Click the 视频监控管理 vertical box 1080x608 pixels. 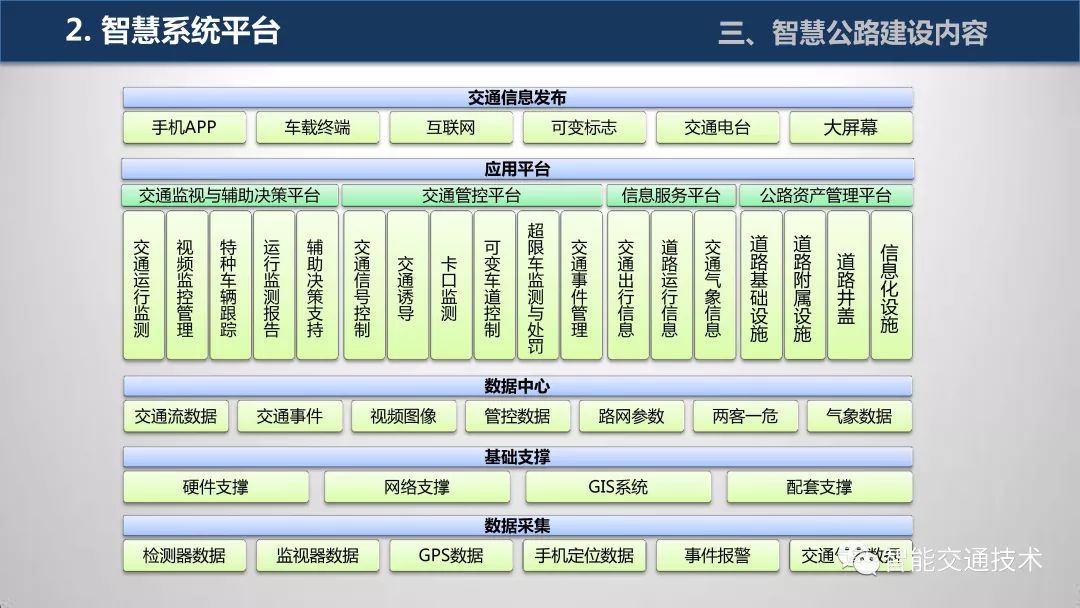coord(187,285)
